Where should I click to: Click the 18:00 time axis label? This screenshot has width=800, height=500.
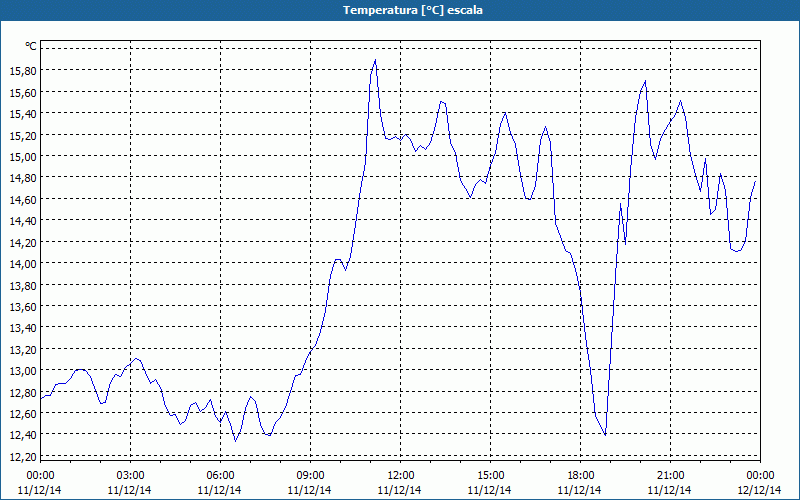(x=581, y=475)
